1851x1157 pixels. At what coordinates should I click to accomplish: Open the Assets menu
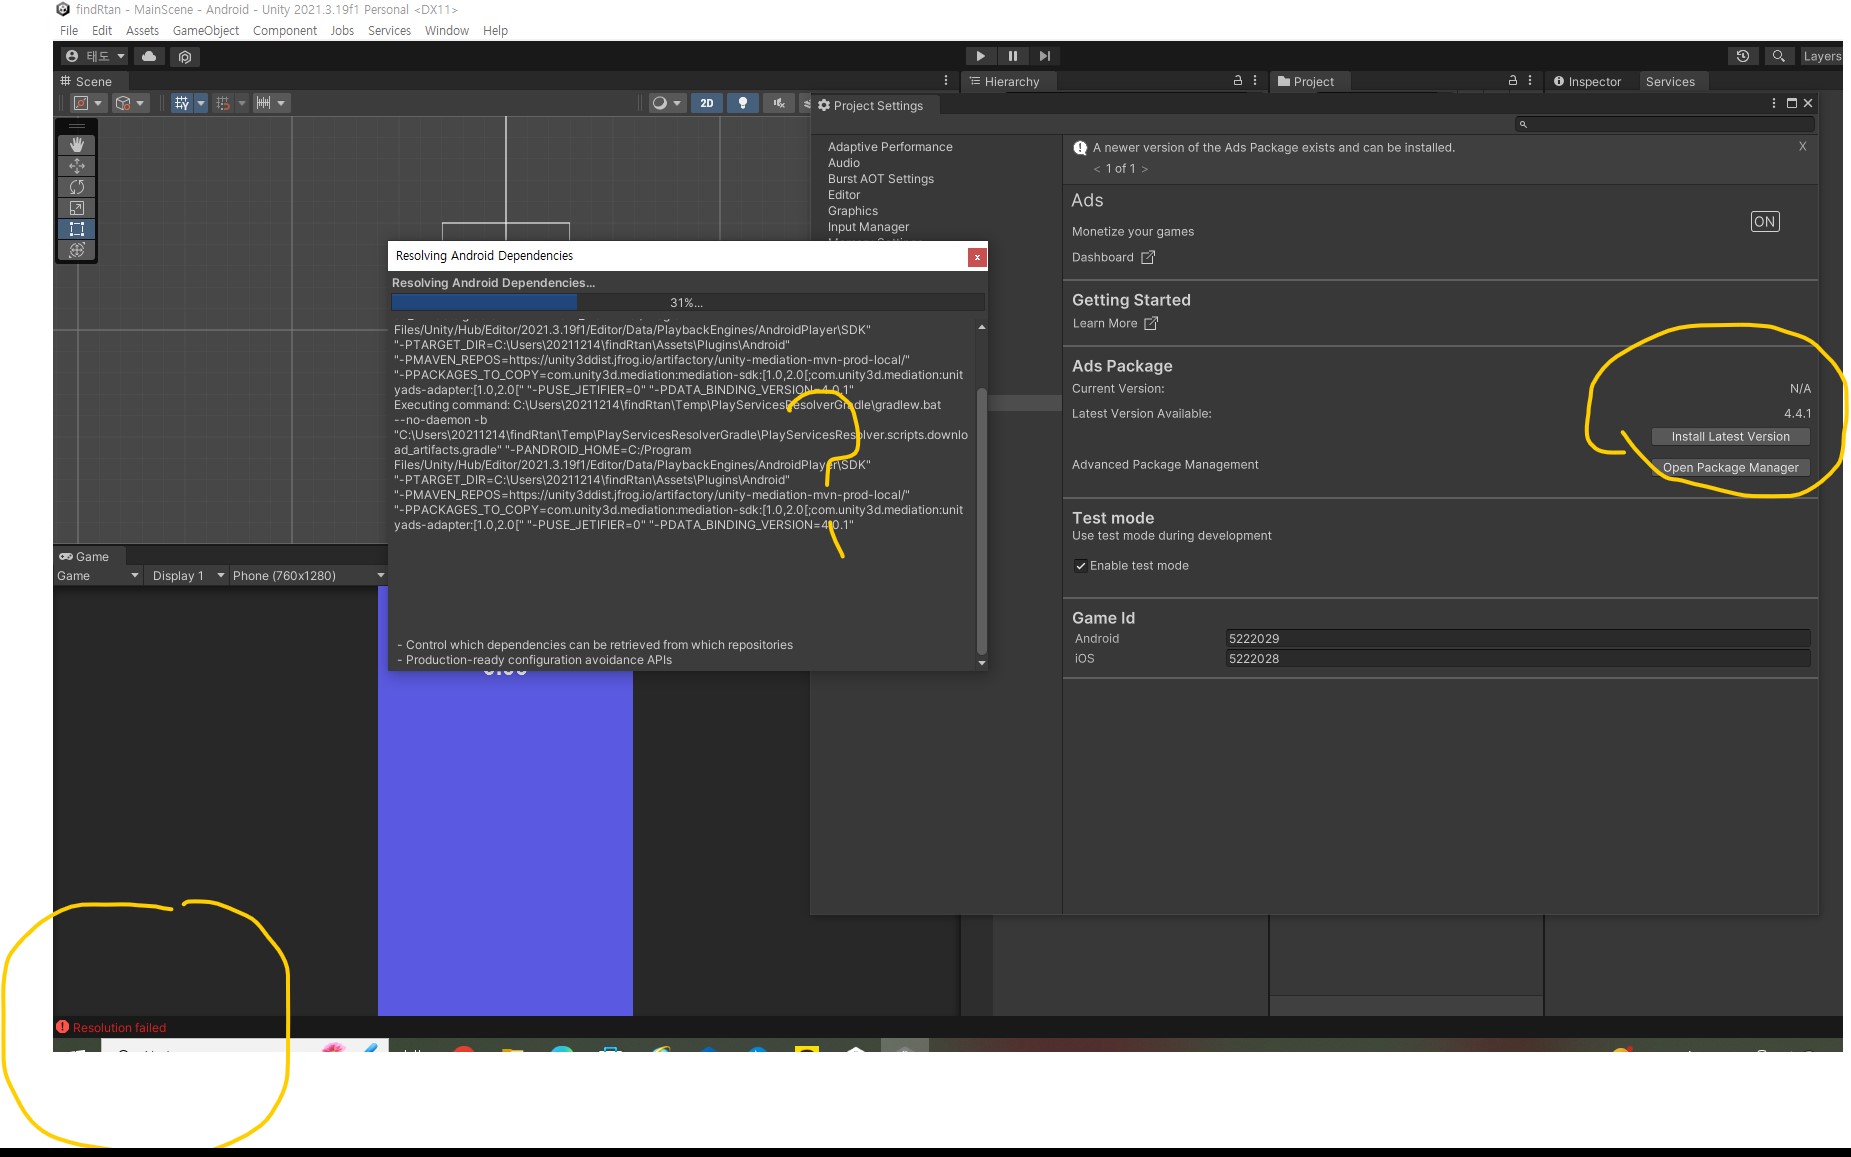pos(142,30)
